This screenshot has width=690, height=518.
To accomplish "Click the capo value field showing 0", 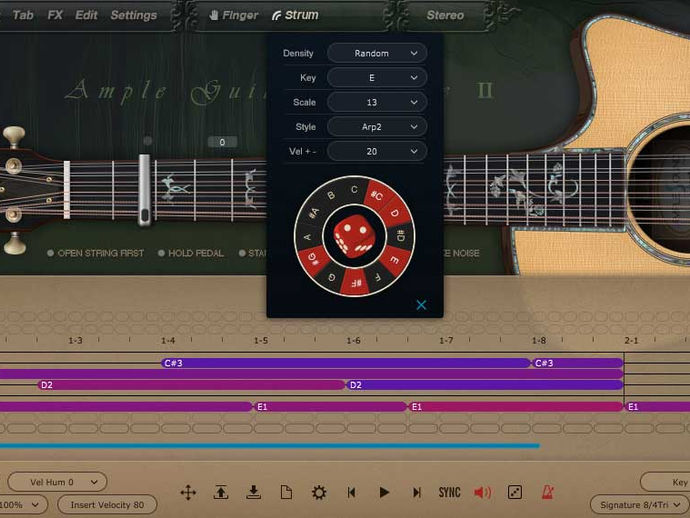I will click(222, 142).
